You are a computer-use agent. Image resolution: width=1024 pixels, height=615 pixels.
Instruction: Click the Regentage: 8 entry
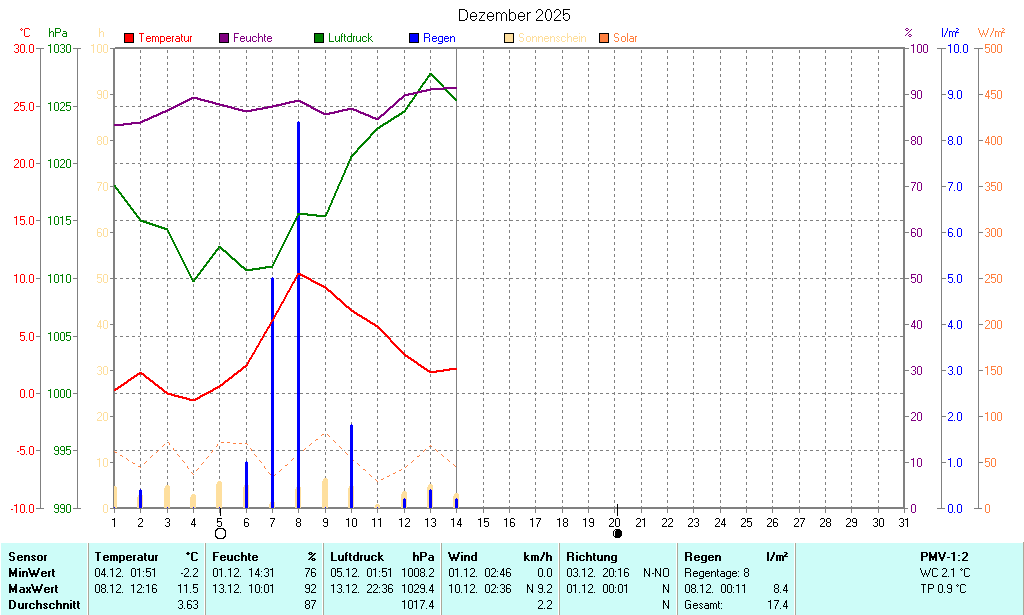(717, 573)
